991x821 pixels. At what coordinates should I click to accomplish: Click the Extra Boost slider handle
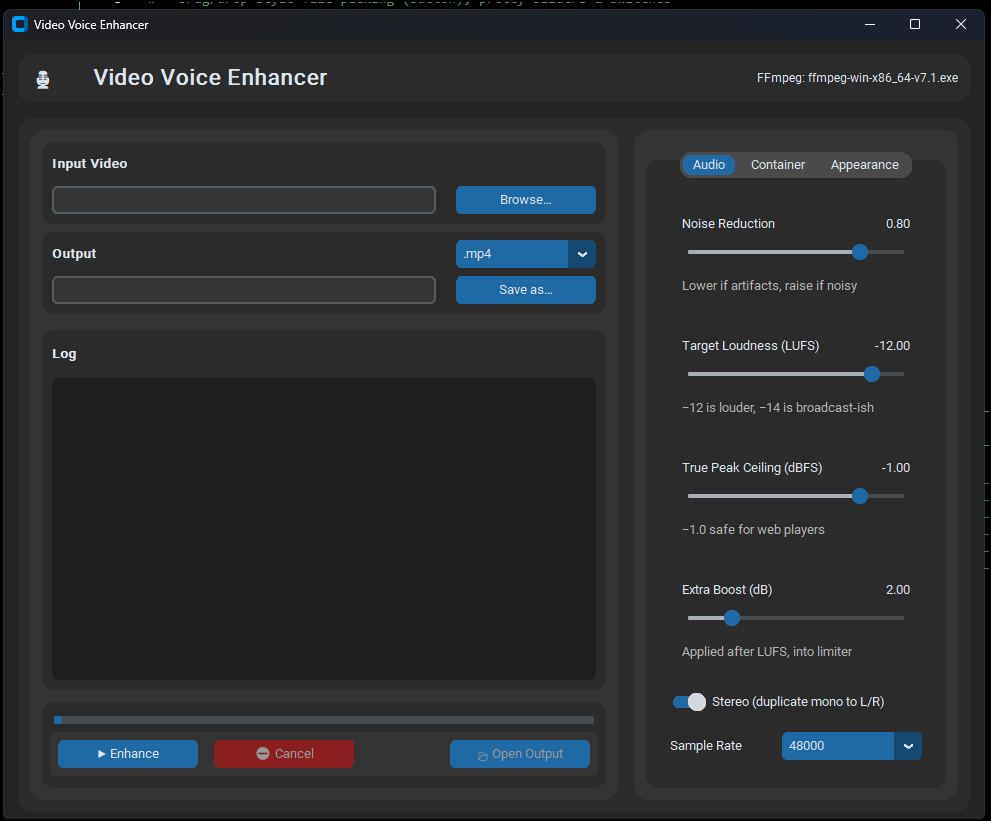click(732, 618)
